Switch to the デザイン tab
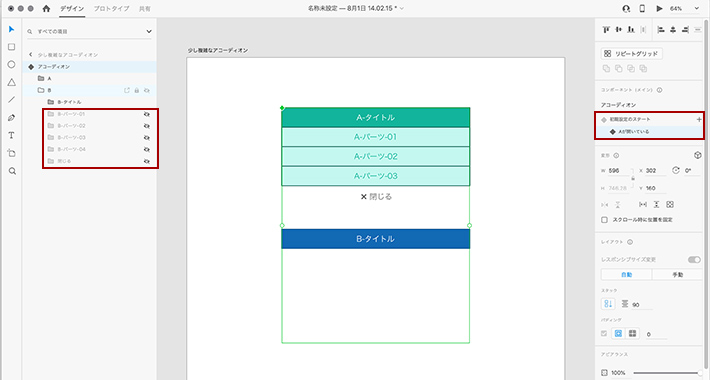710x380 pixels. [x=72, y=9]
